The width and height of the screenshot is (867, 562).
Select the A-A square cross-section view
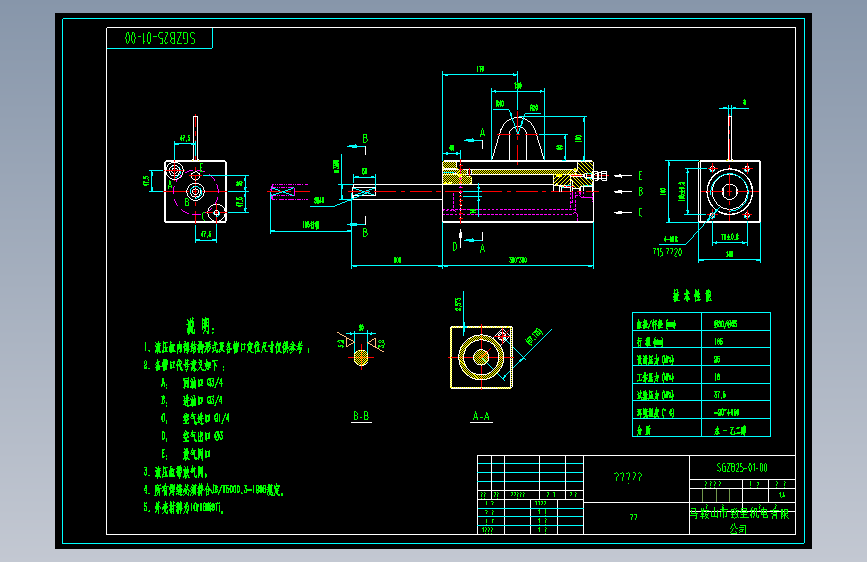482,357
